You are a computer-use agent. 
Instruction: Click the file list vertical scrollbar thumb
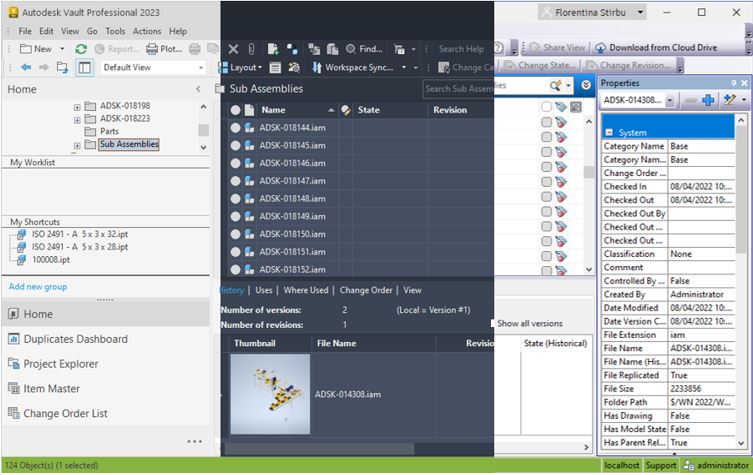[x=589, y=171]
